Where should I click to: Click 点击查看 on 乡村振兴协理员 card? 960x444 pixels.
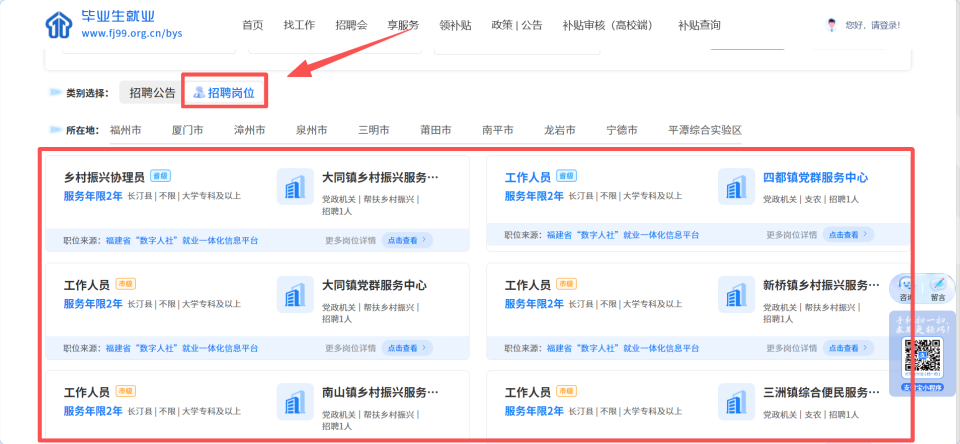pos(407,240)
